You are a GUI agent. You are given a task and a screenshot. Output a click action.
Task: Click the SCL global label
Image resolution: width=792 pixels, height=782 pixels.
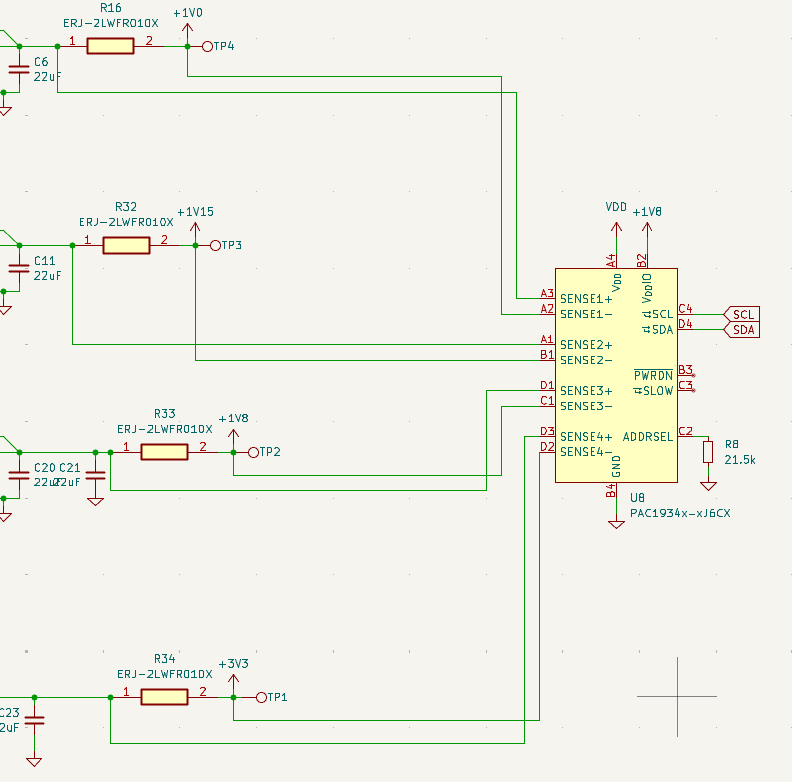point(741,314)
